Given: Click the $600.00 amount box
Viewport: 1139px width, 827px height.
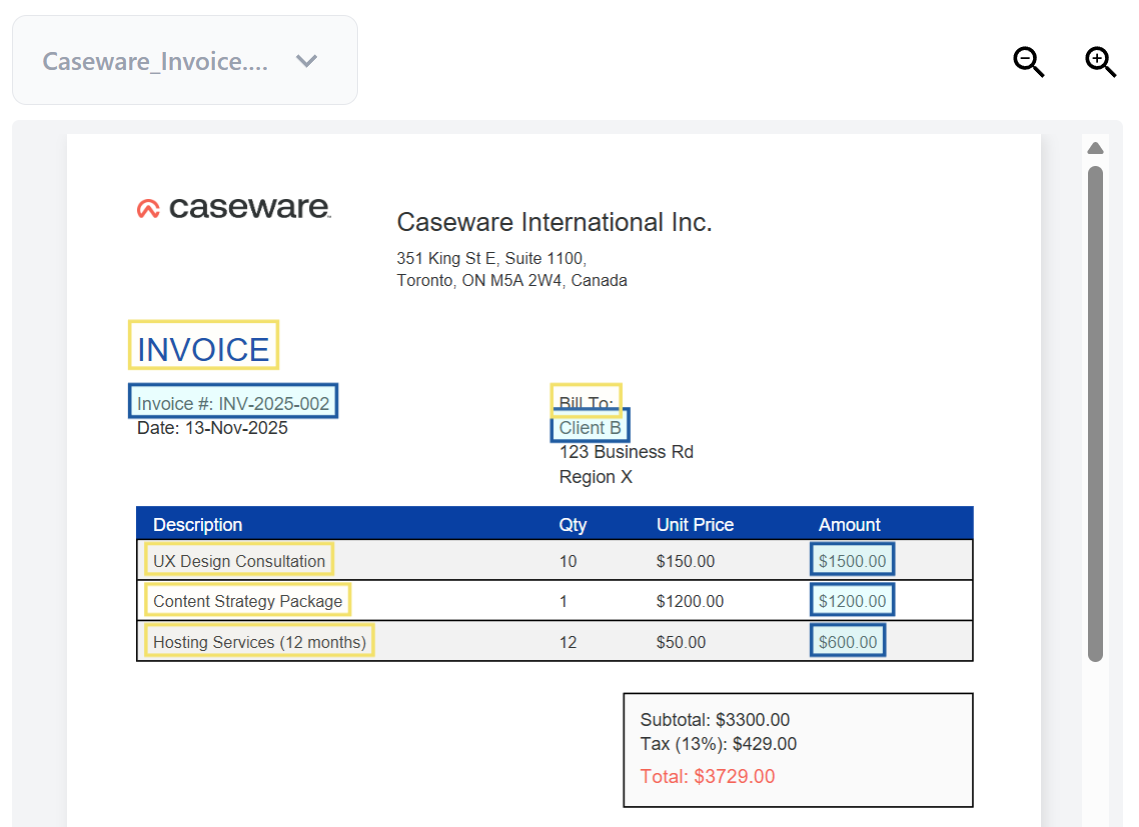Looking at the screenshot, I should click(847, 641).
